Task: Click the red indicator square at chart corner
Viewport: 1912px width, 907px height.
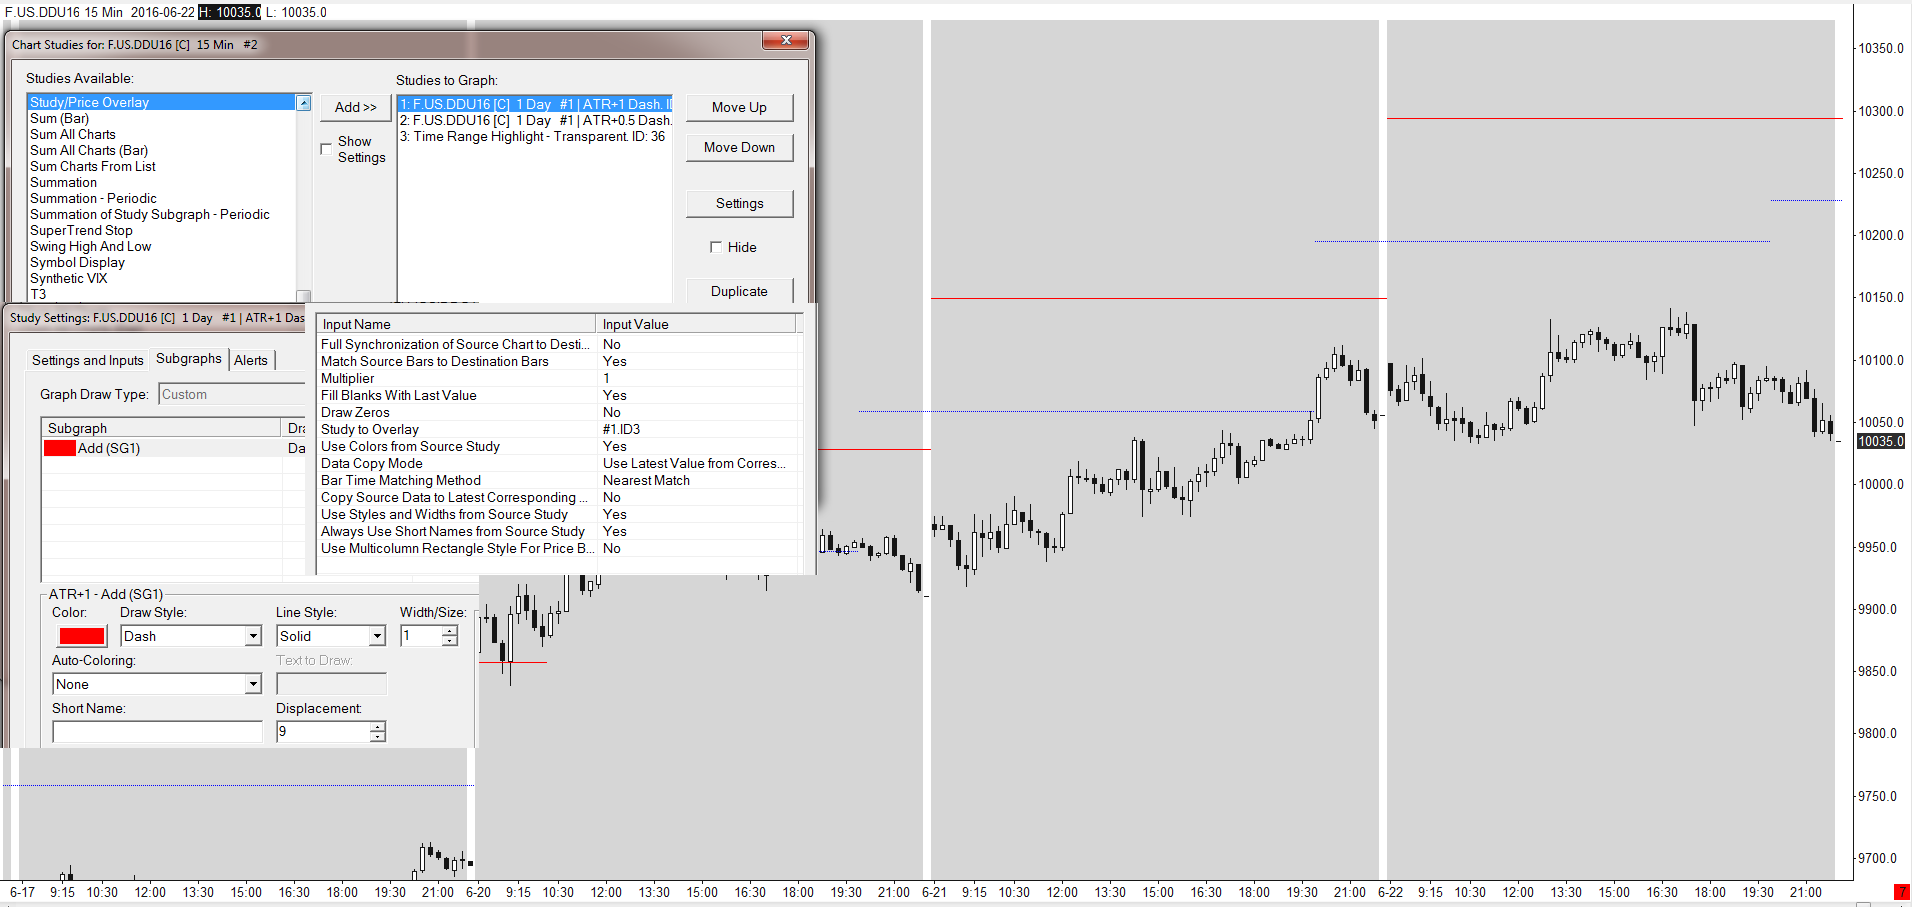Action: coord(1900,892)
